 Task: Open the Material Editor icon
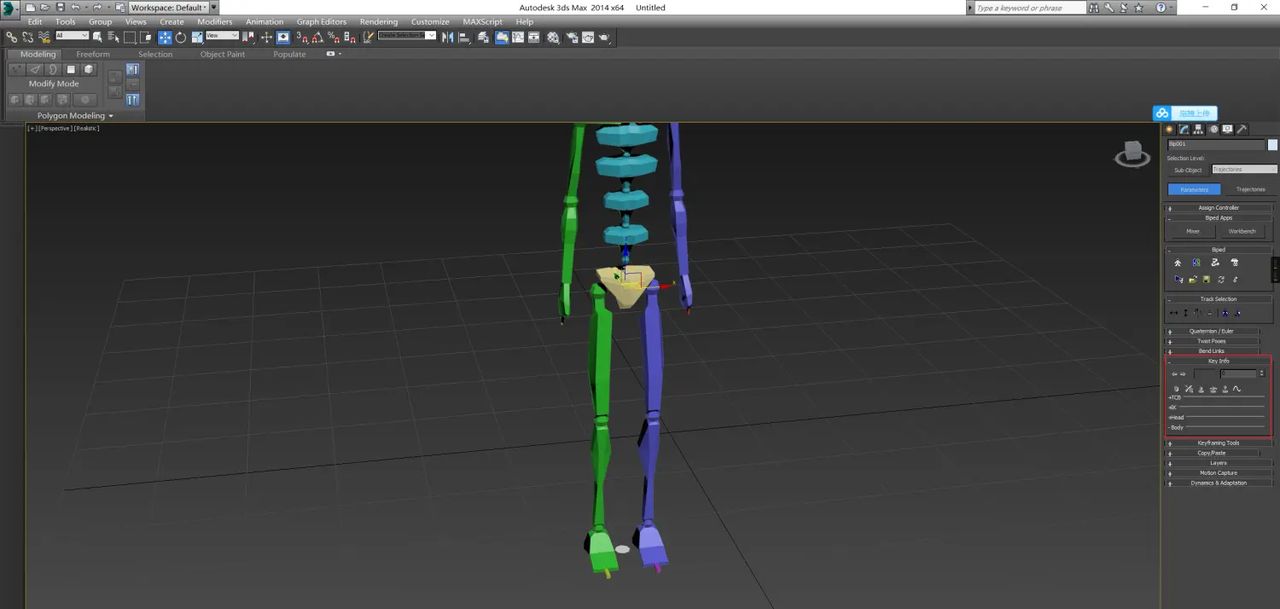coord(553,37)
